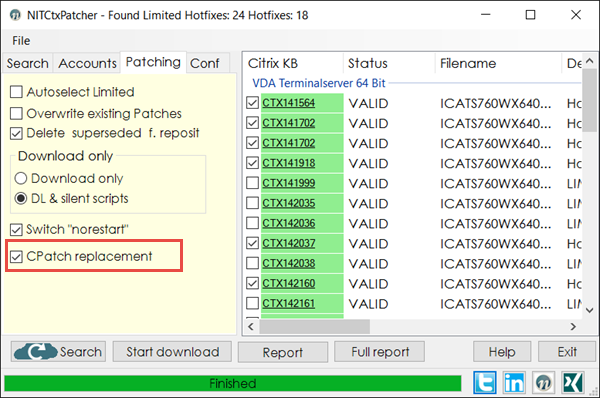
Task: Click the NITCtxPatcher title bar app icon
Action: tap(15, 15)
